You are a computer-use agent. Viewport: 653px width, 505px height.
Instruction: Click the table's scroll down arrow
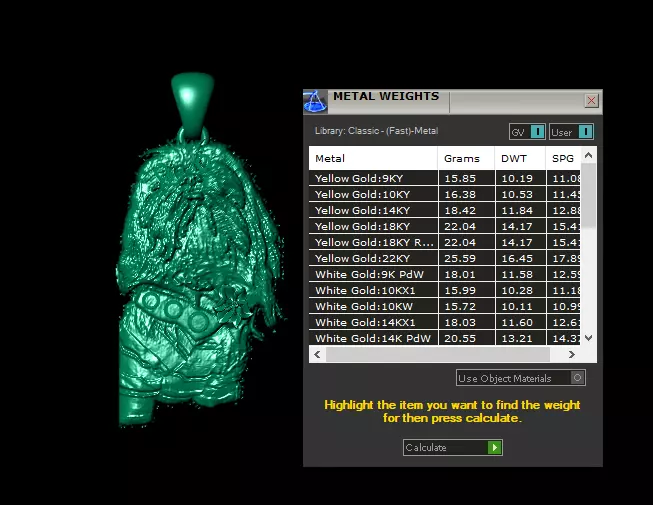[x=588, y=338]
